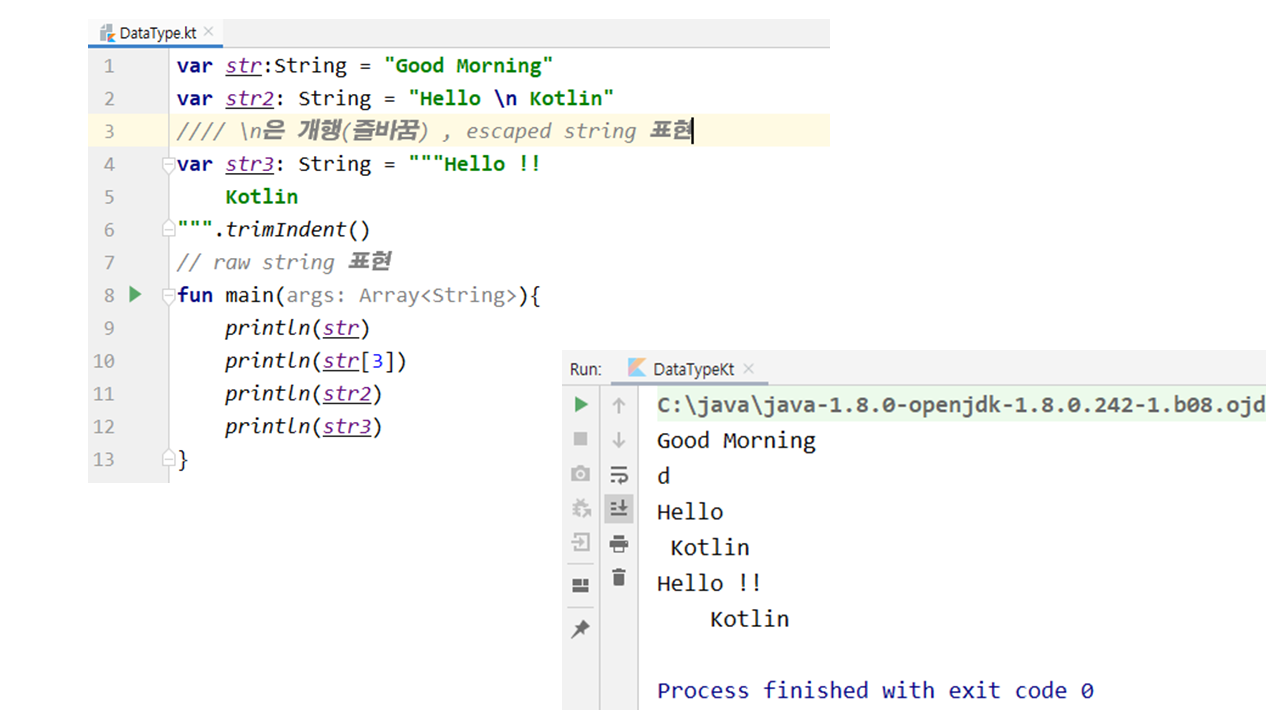The width and height of the screenshot is (1280, 720).
Task: Click the Exit arrow icon in Run panel
Action: click(581, 543)
